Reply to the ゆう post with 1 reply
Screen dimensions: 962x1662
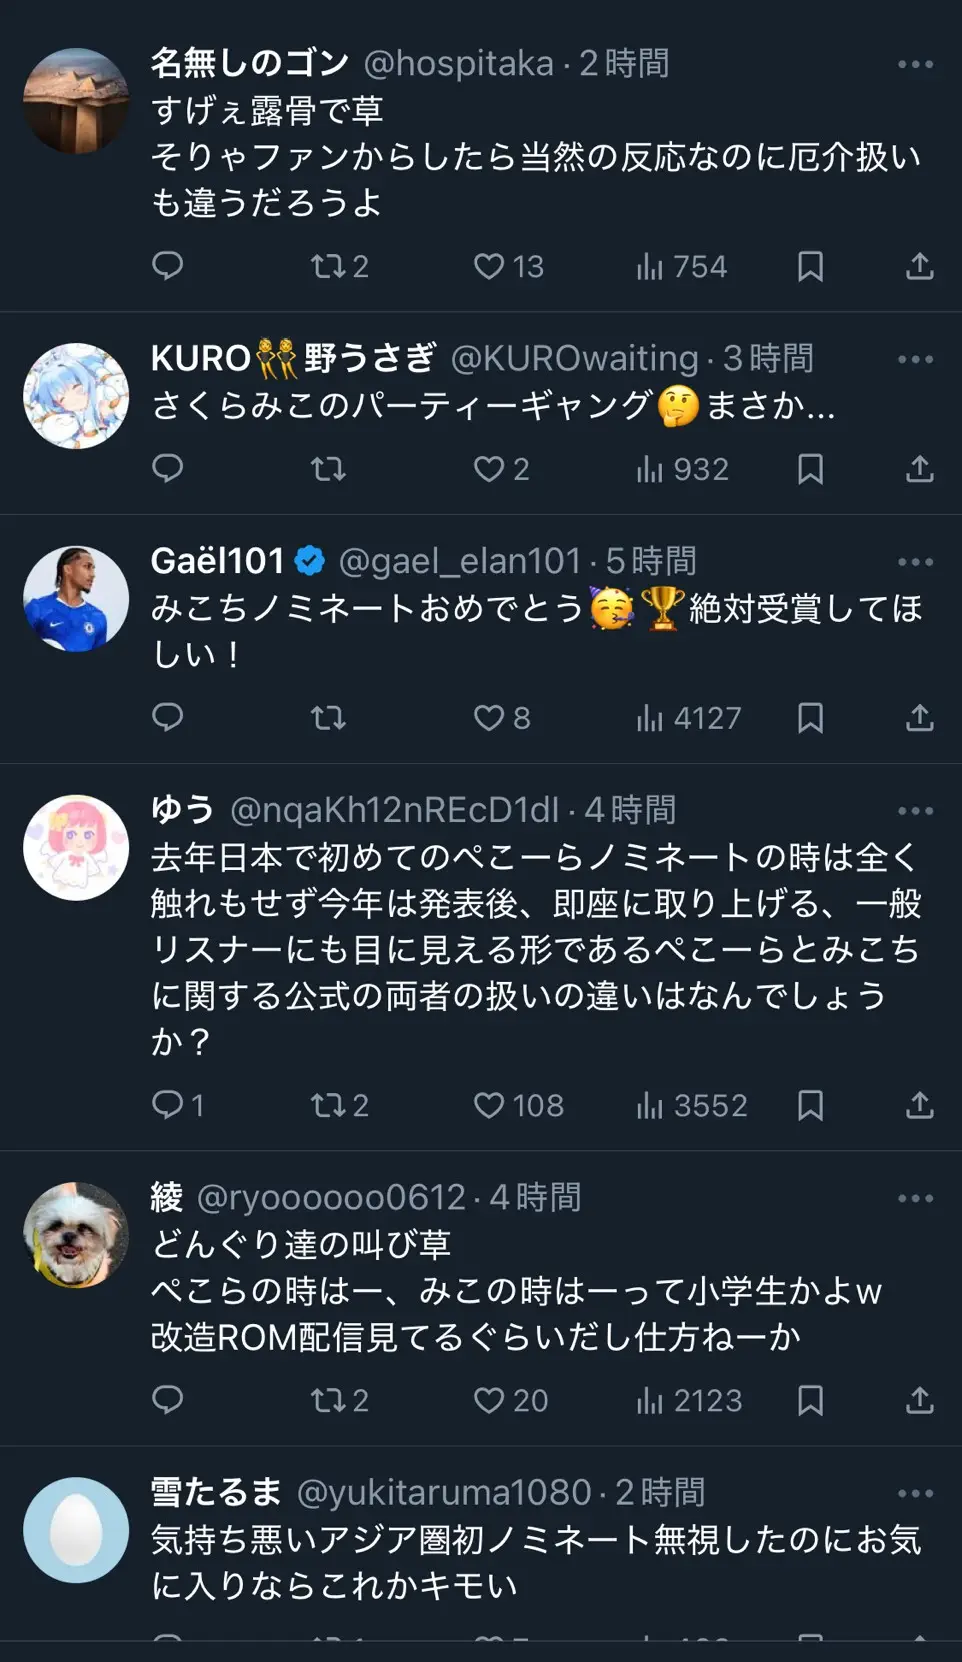click(177, 1105)
